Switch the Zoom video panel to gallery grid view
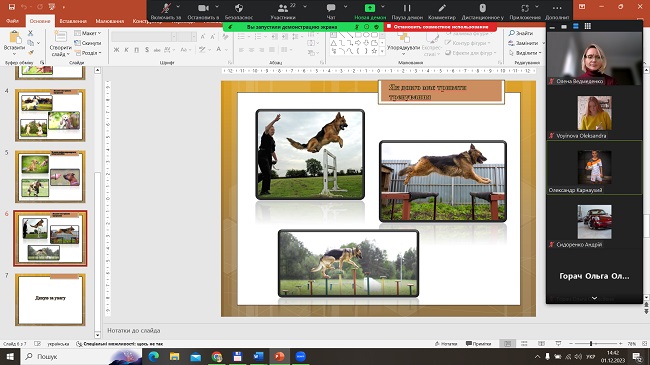The height and width of the screenshot is (365, 650). [x=587, y=26]
